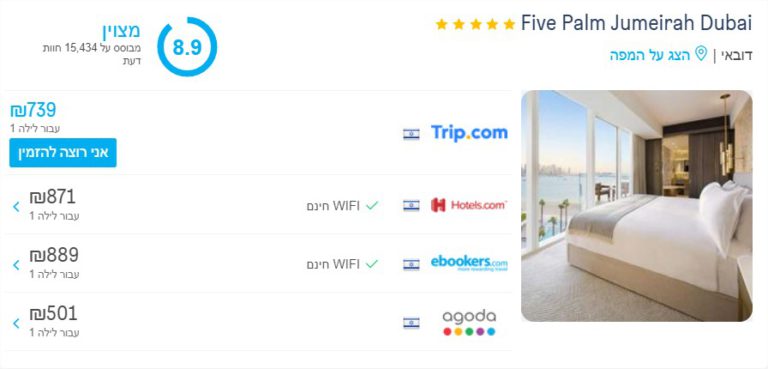Screen dimensions: 768x369
Task: Expand the ₪501 agoda offer chevron
Action: coord(16,323)
